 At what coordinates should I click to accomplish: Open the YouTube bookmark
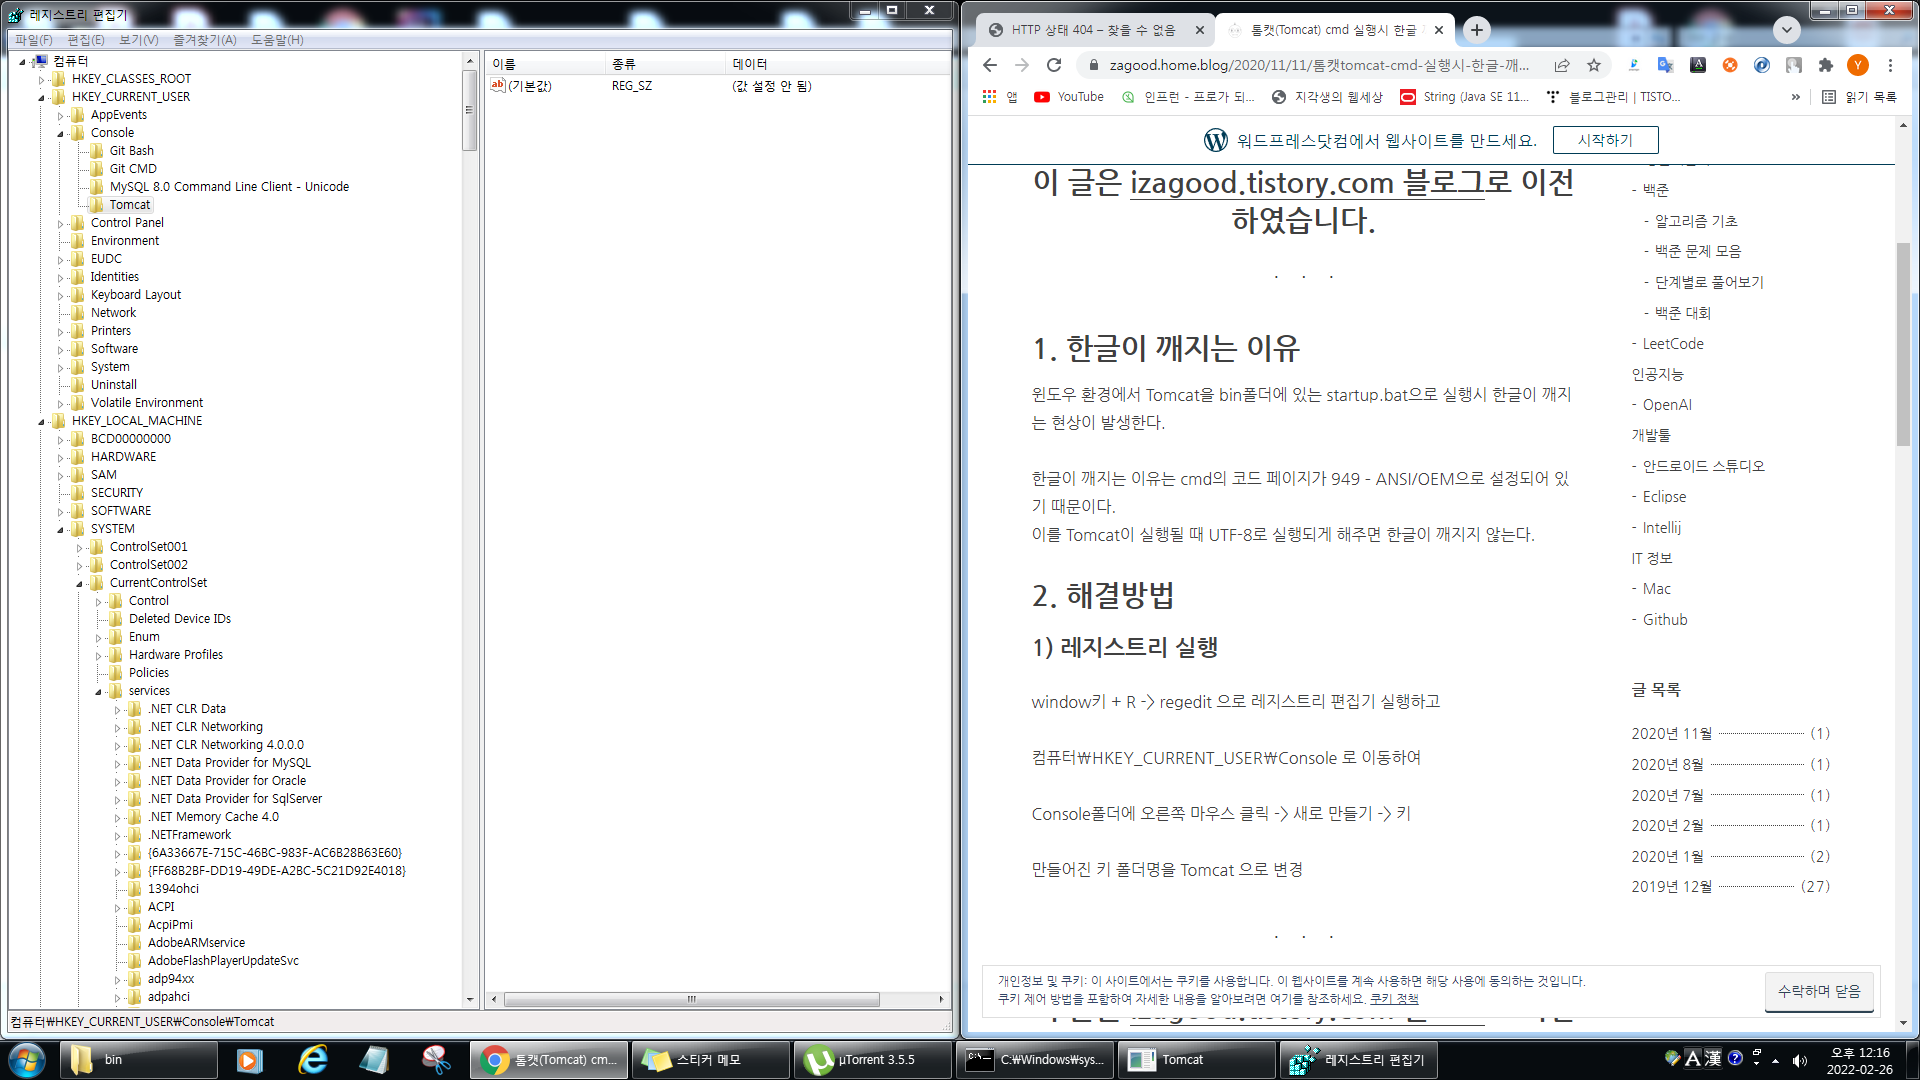[1069, 97]
